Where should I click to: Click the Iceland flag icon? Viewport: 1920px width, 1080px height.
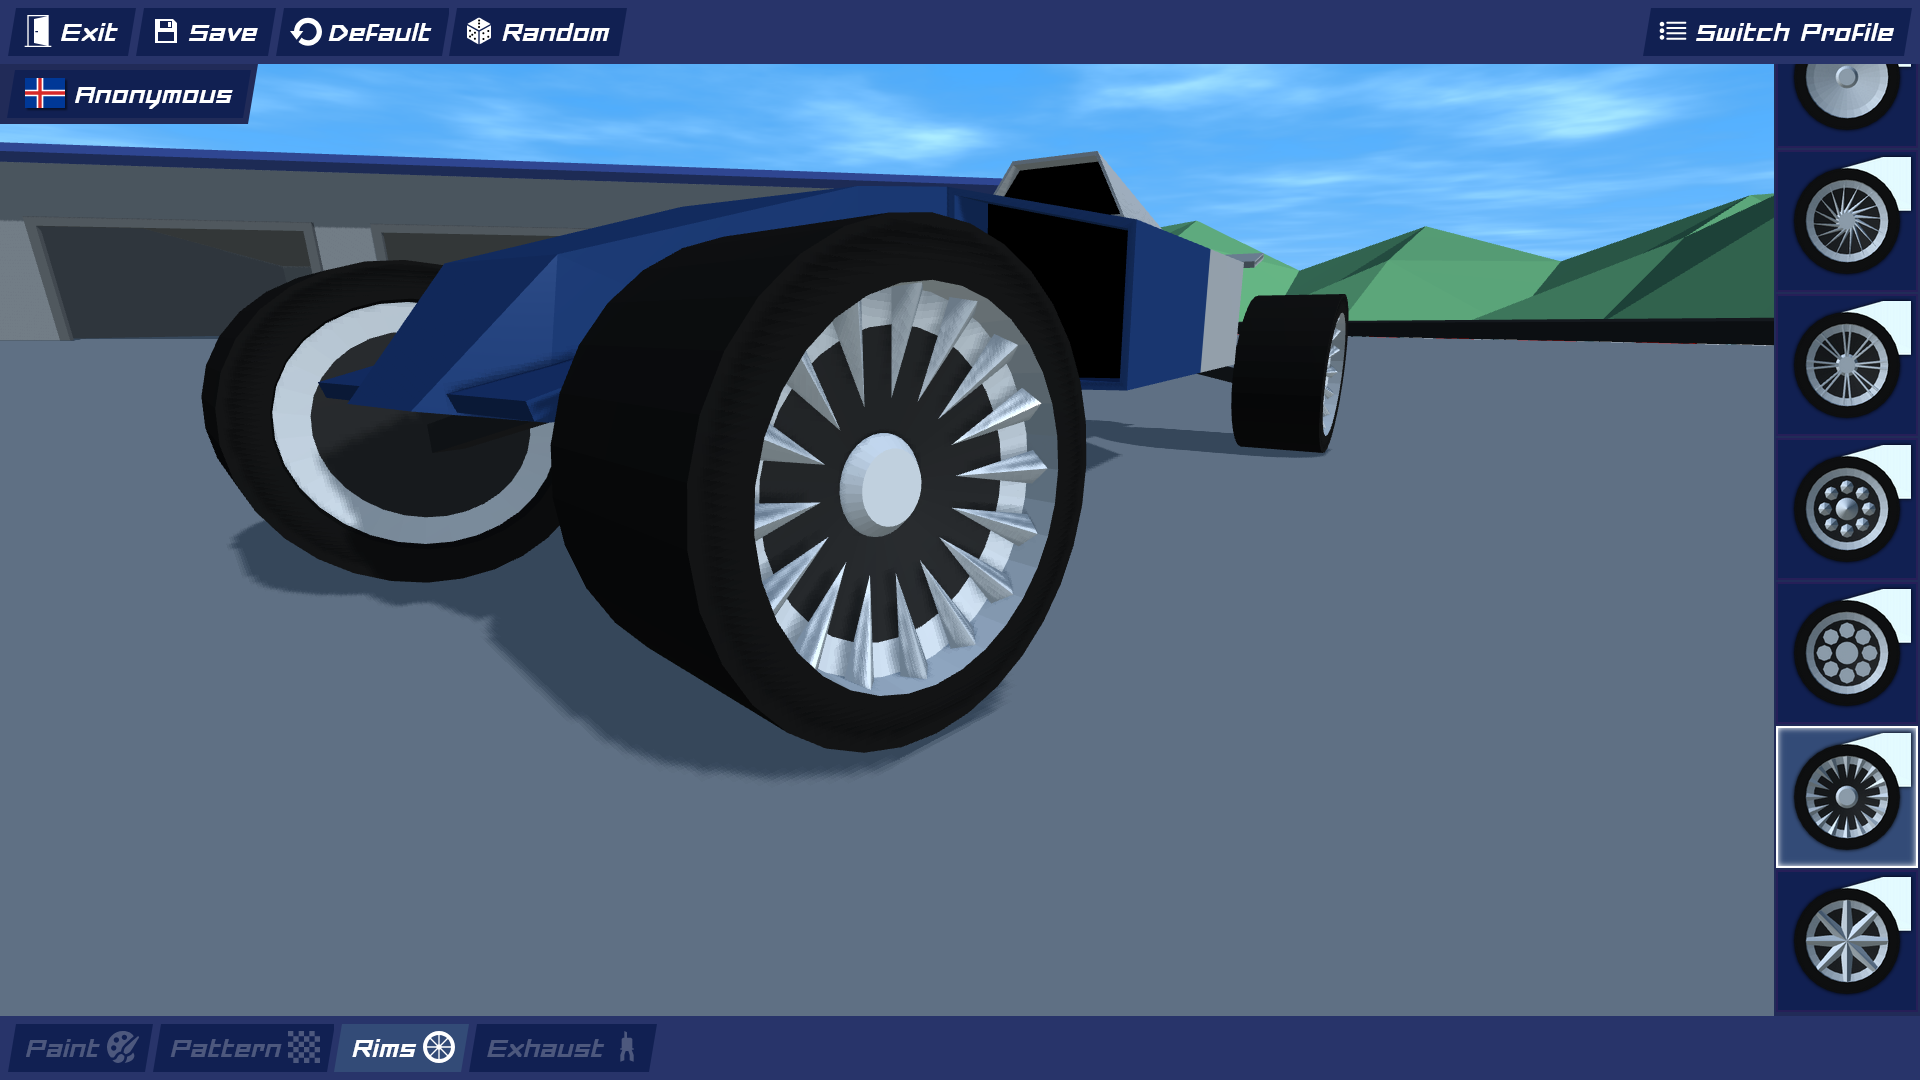45,94
